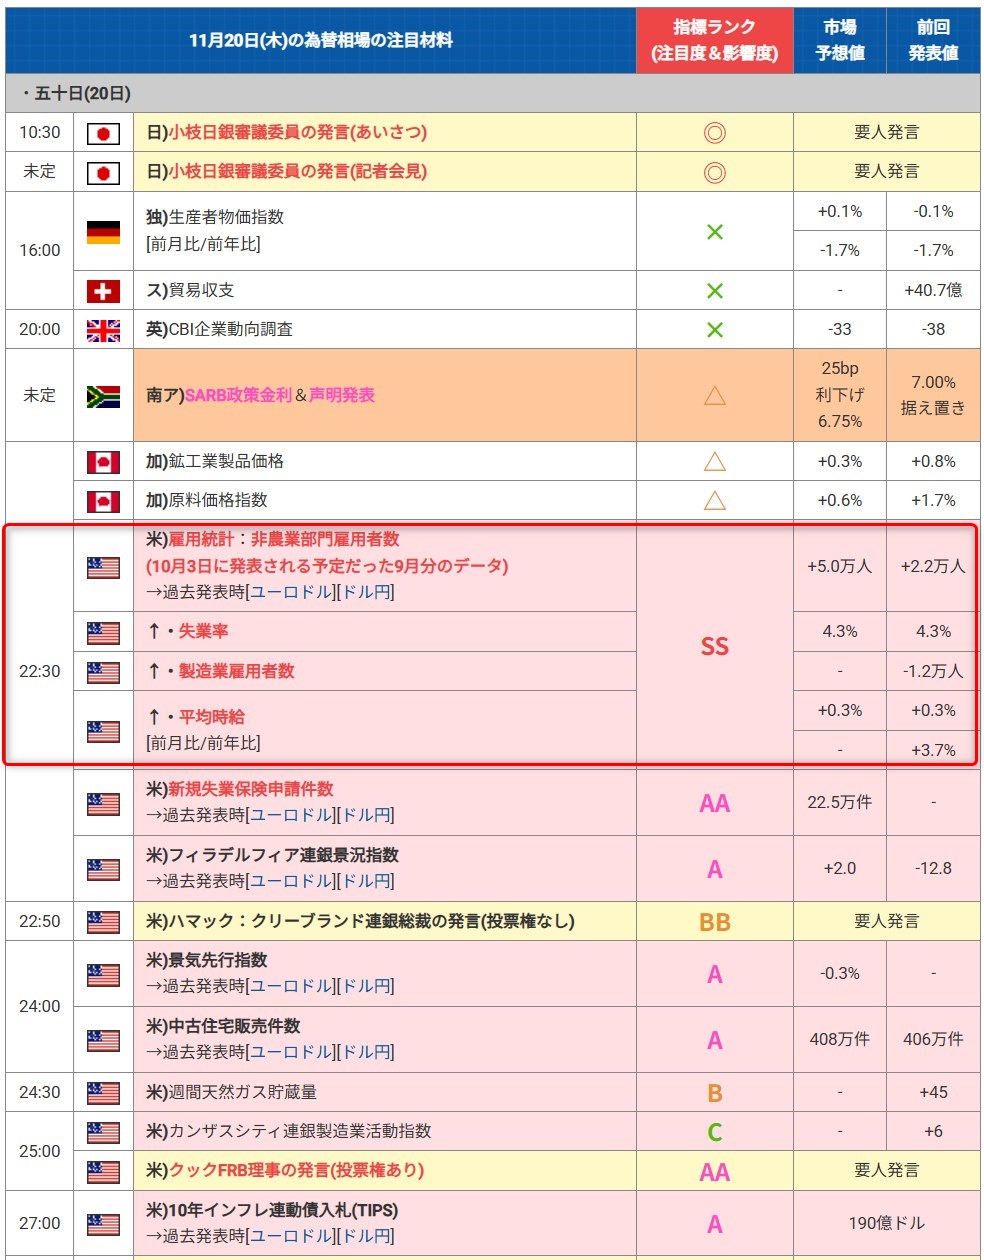
Task: Click the UK flag next to CBI企業動向調査
Action: tap(103, 330)
